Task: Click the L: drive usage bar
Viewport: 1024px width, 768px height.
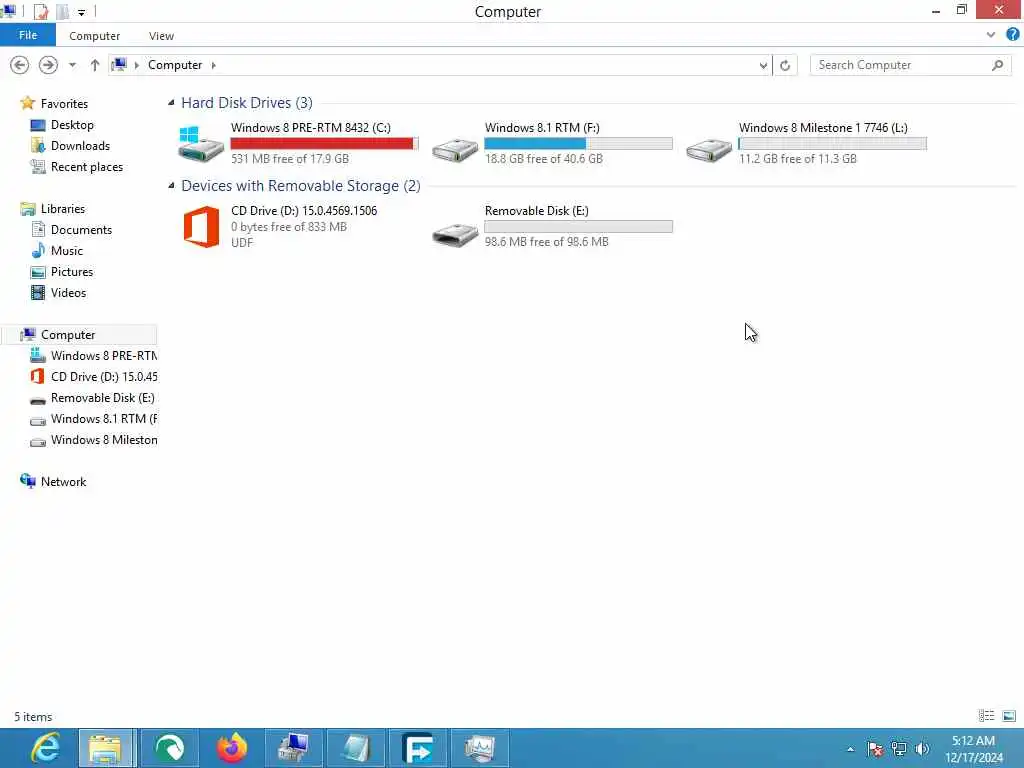Action: (832, 143)
